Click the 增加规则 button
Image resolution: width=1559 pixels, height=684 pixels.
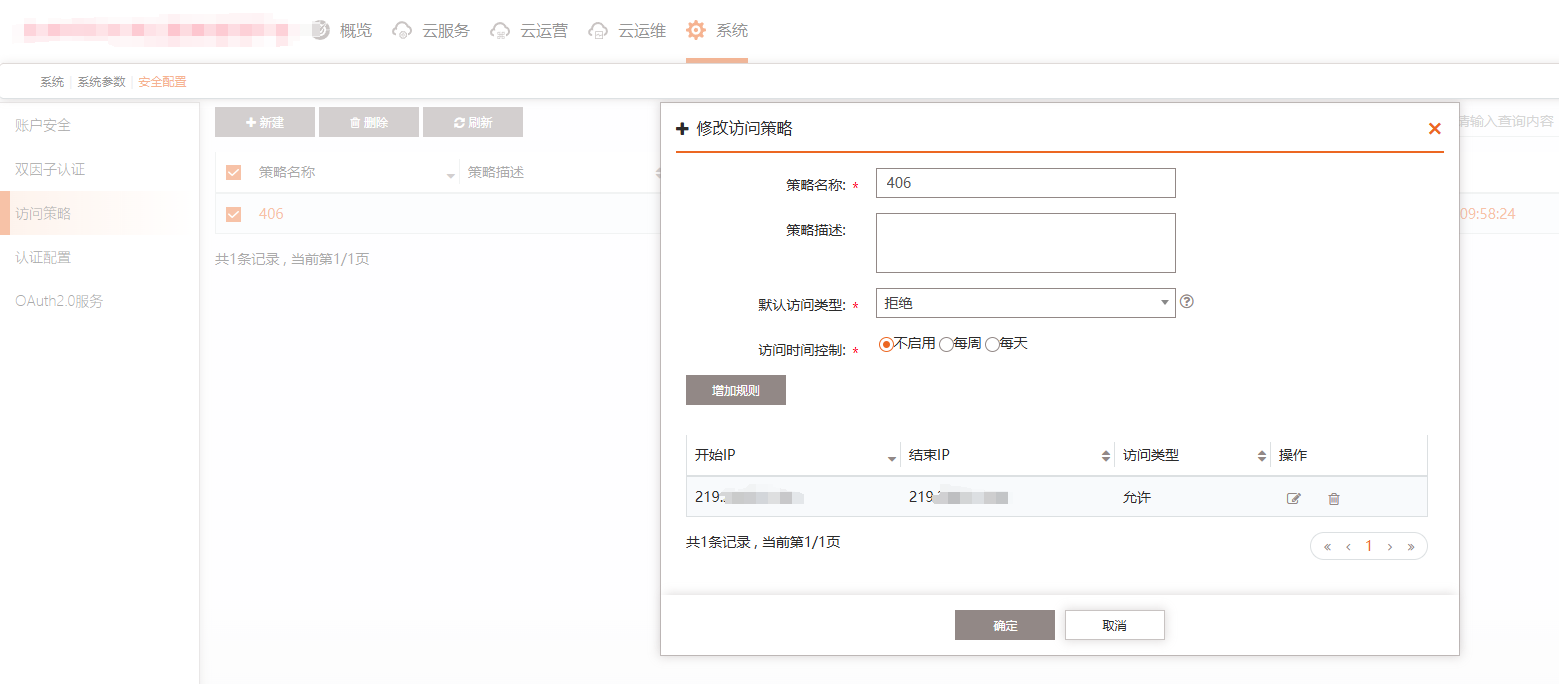click(x=736, y=391)
